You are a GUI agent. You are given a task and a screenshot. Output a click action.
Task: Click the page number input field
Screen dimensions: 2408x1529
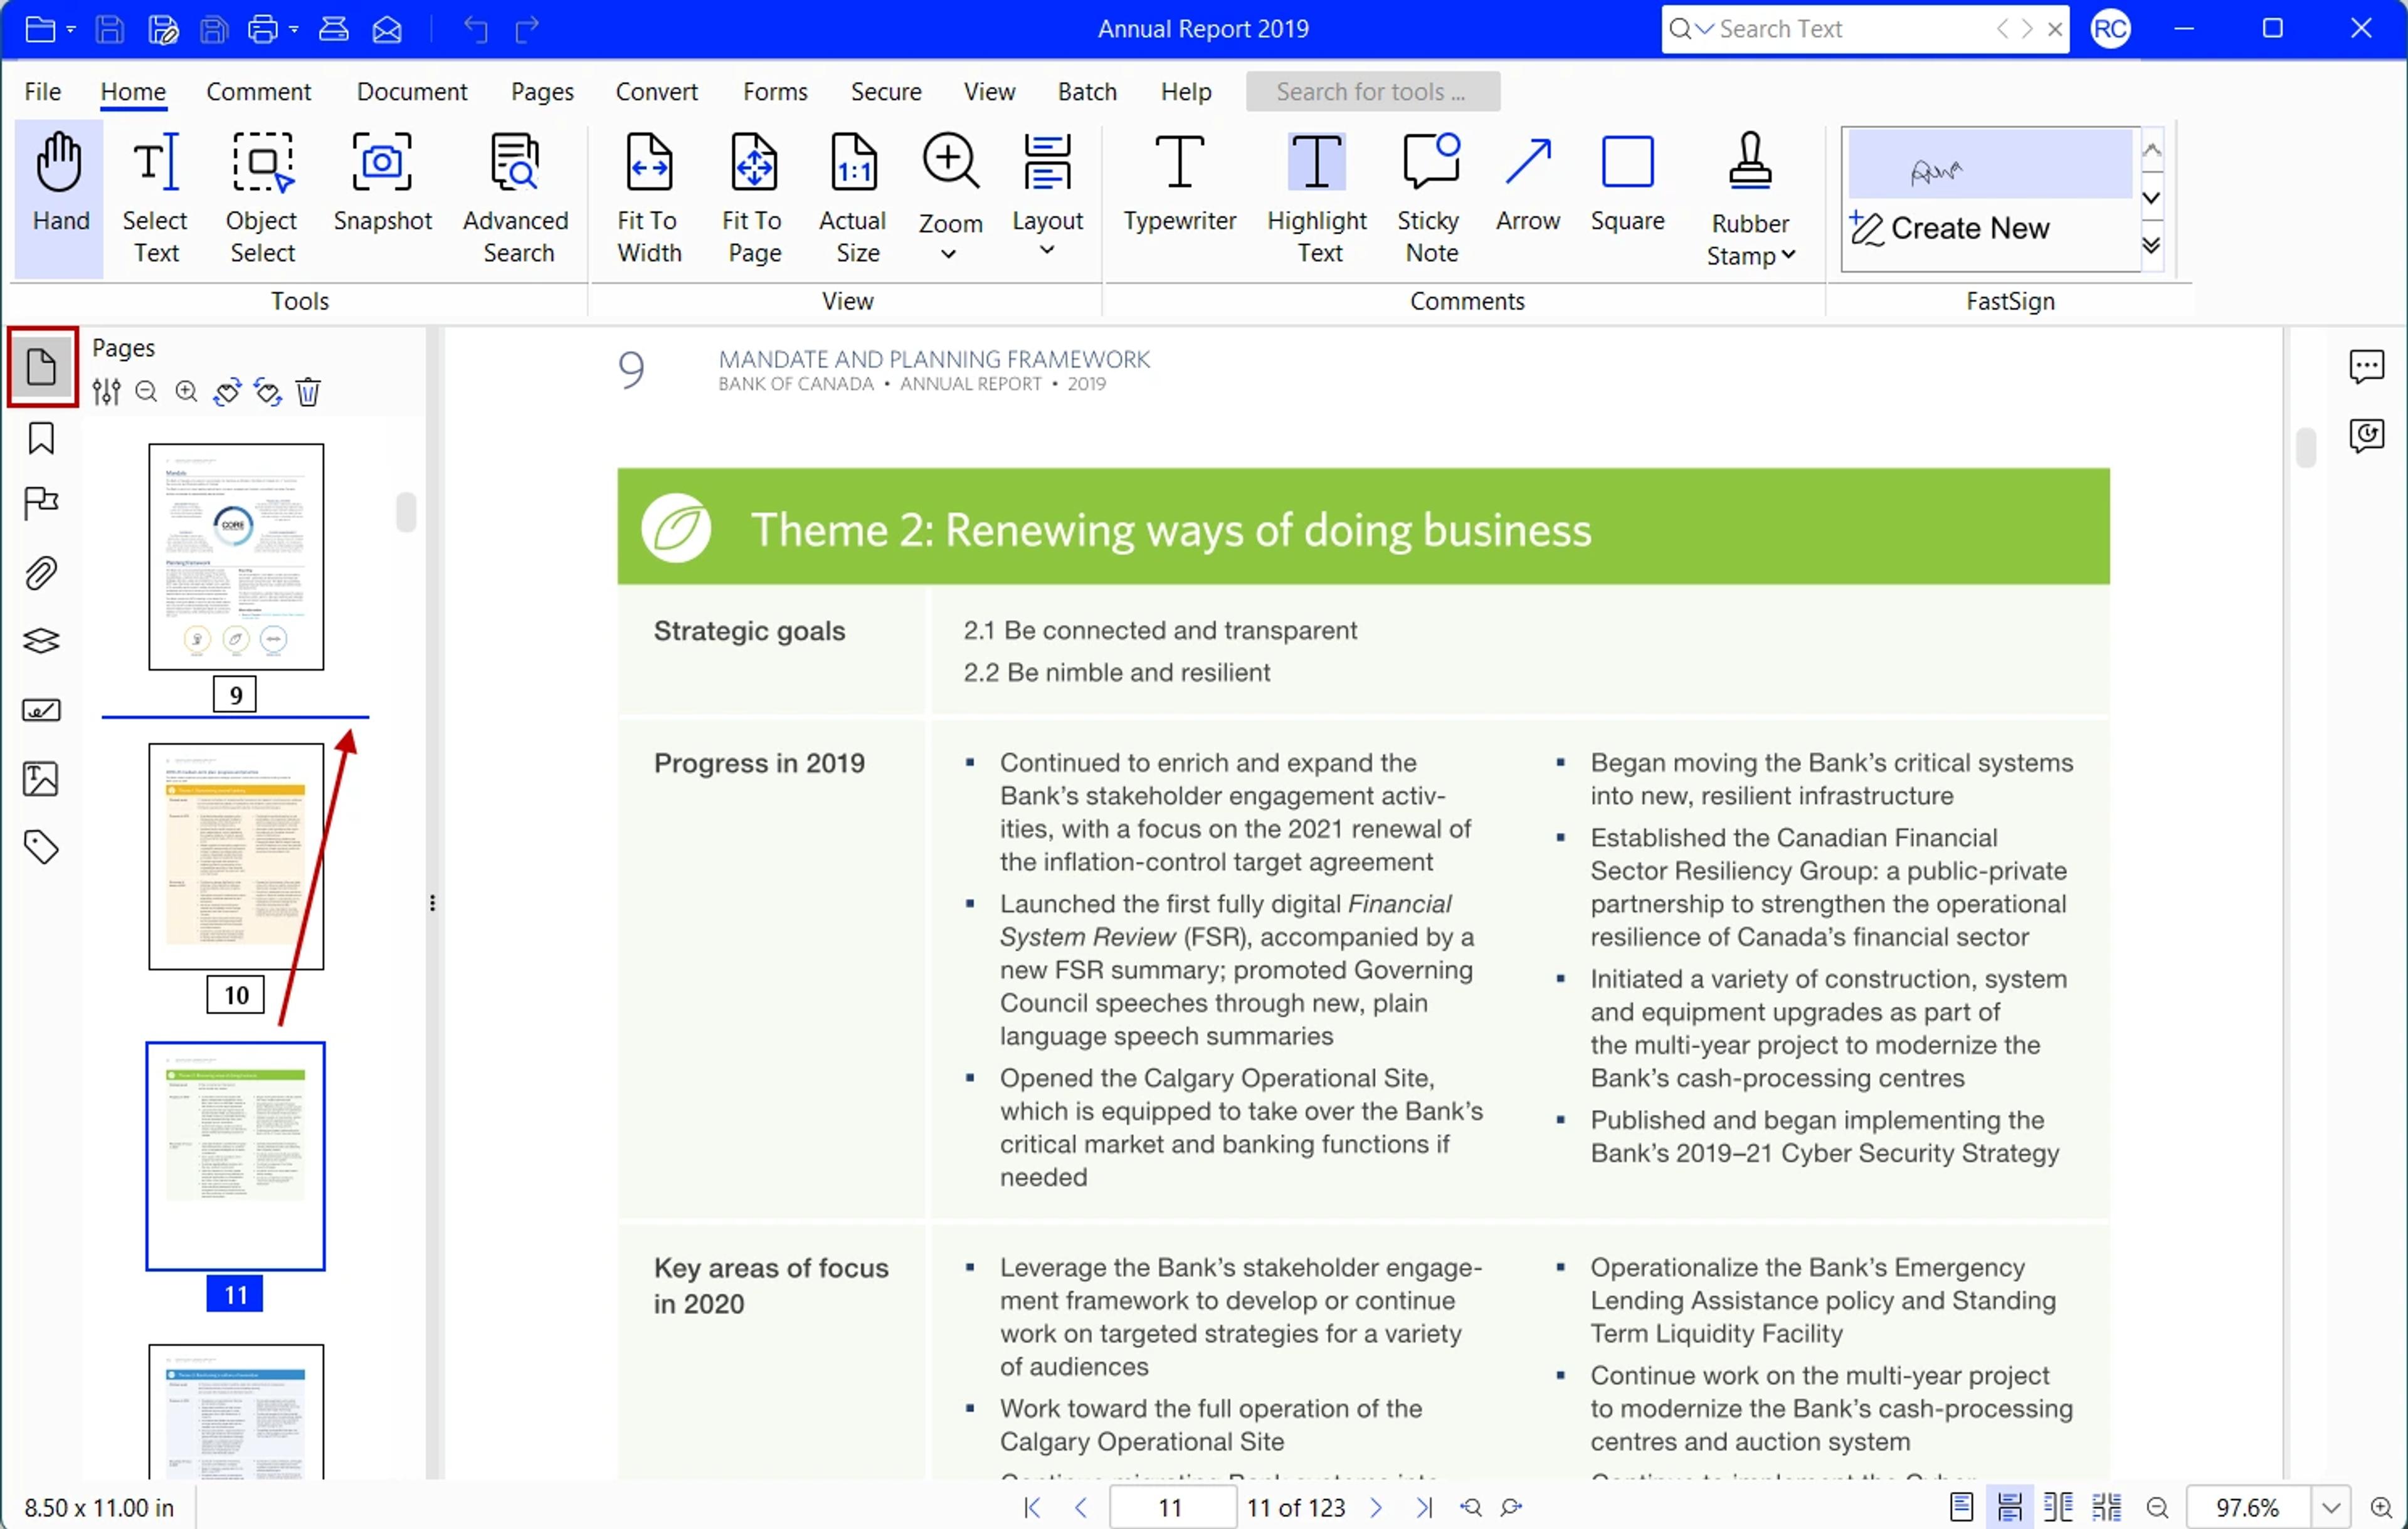click(x=1172, y=1508)
